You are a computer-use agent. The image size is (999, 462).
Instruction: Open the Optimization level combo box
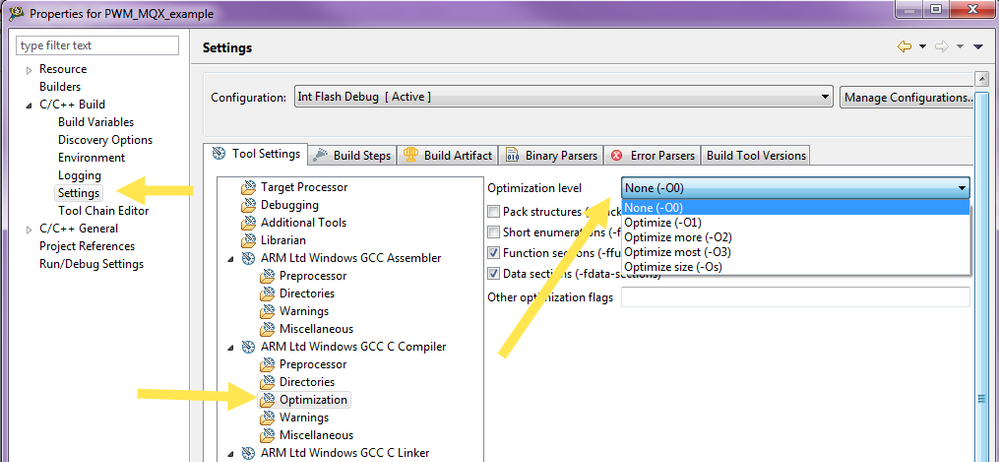(796, 188)
